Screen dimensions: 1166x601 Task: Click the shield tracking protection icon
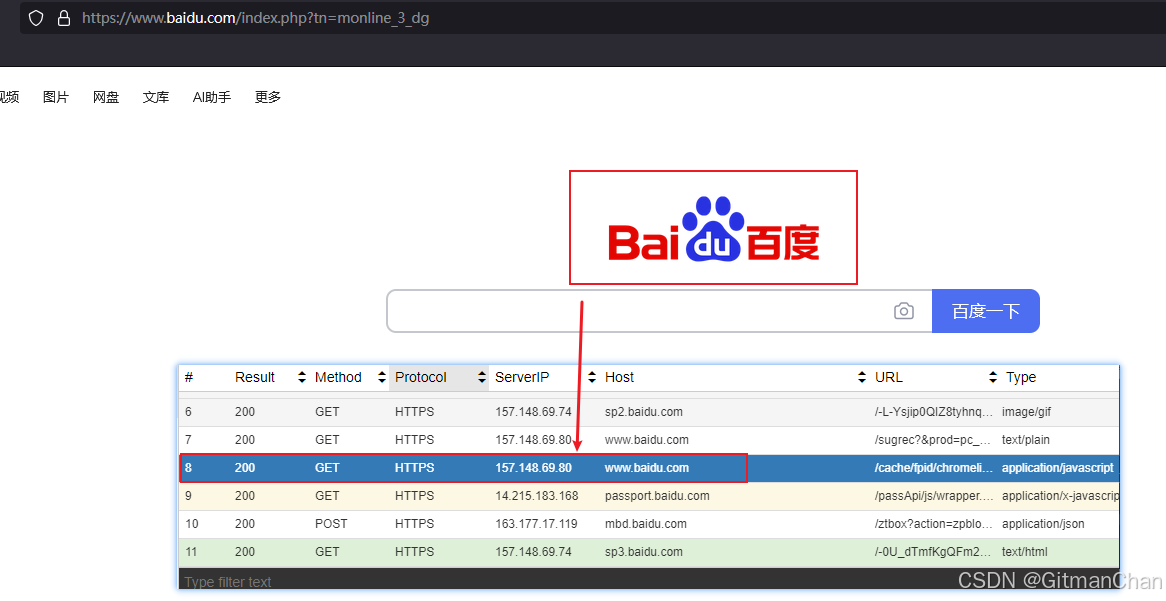tap(36, 18)
